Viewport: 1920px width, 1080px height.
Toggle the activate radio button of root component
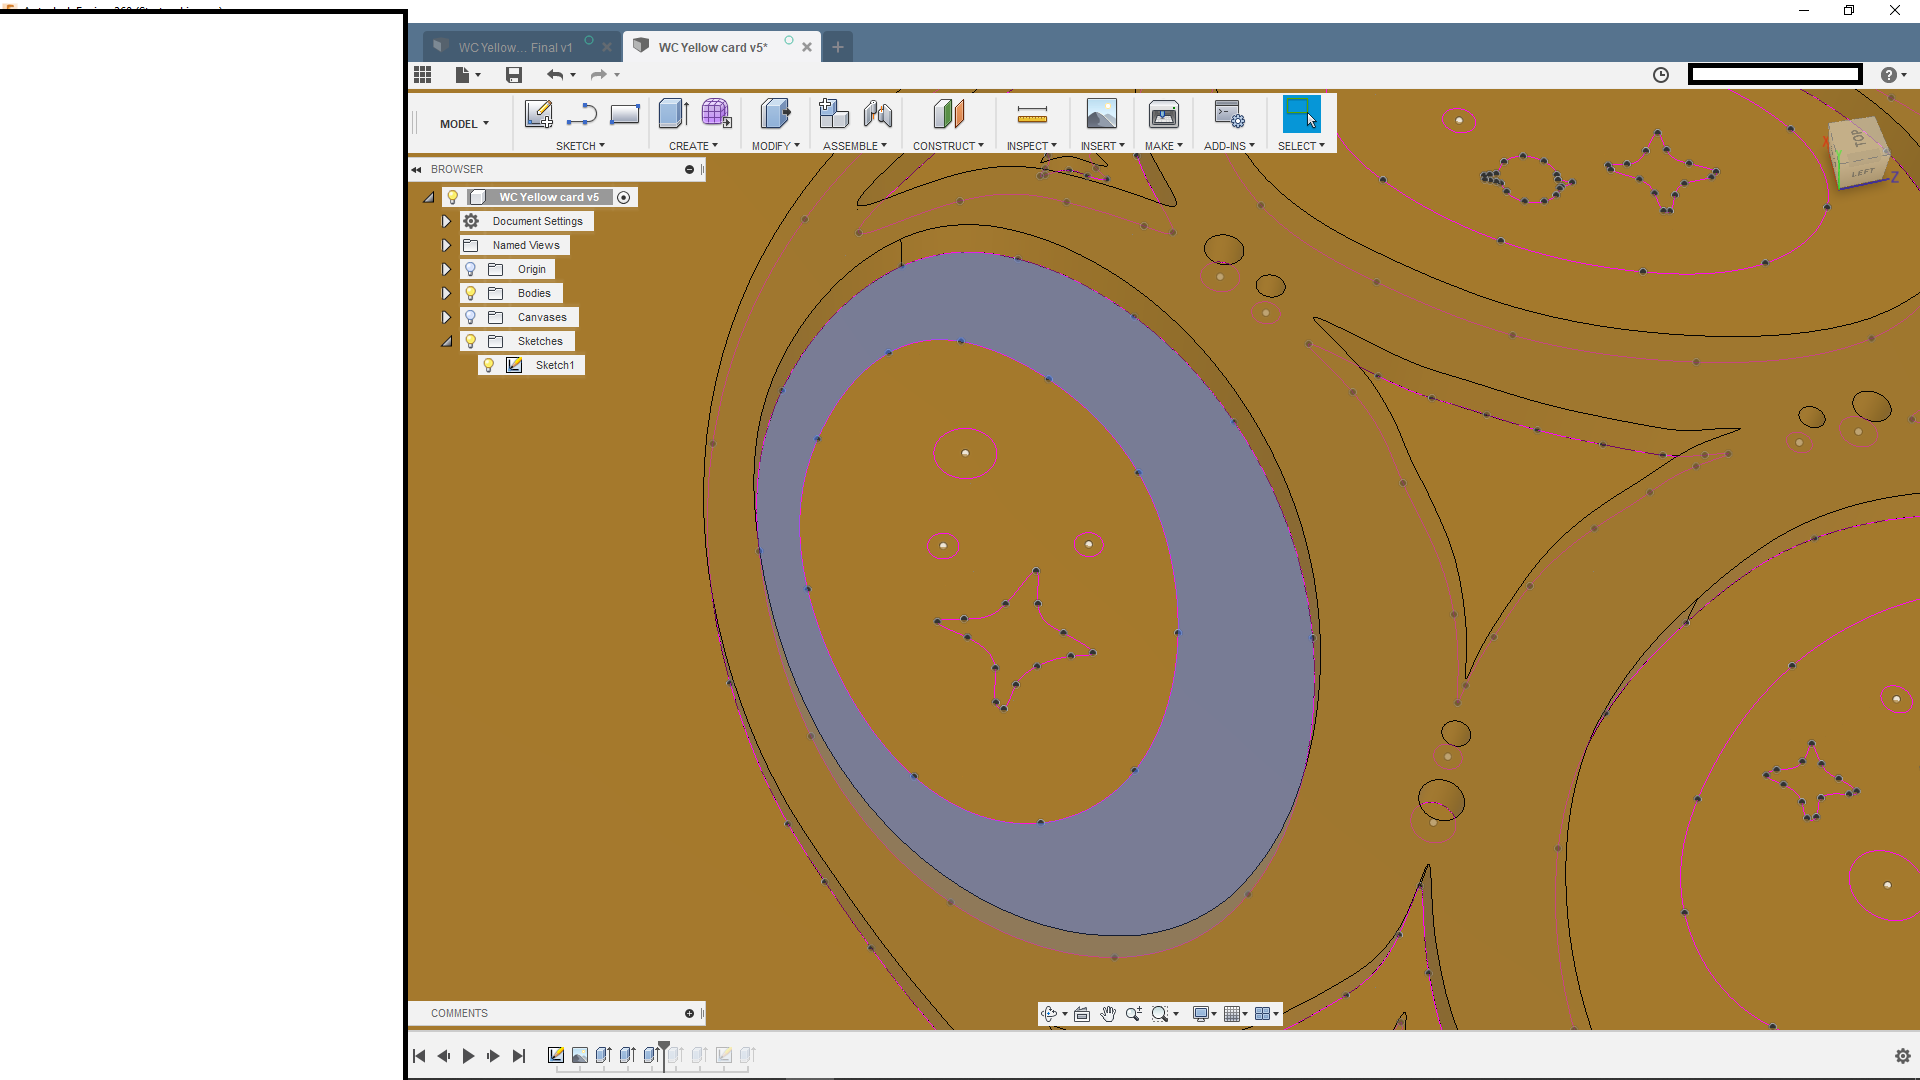(624, 197)
